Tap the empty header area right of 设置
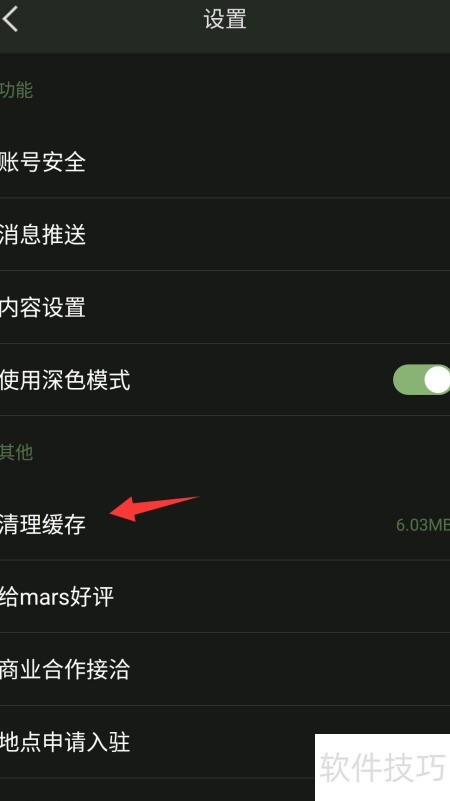The width and height of the screenshot is (450, 801). click(347, 19)
